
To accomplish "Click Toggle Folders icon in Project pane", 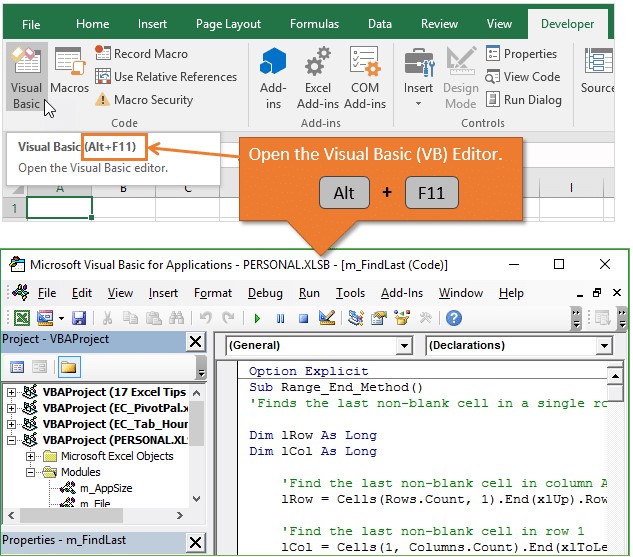I will pos(69,367).
